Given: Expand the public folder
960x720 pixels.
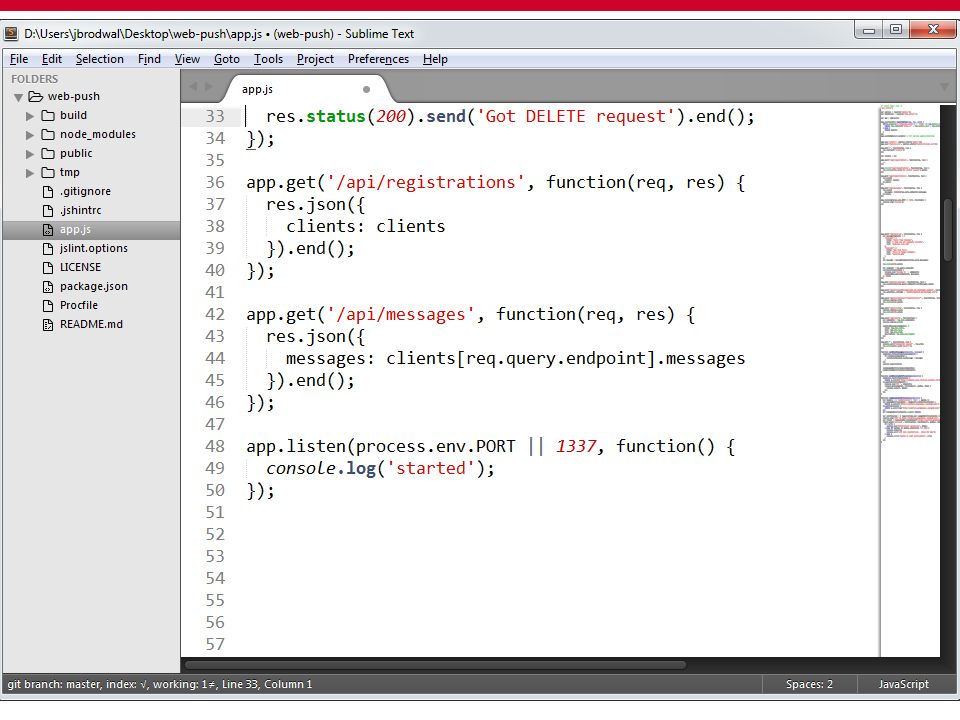Looking at the screenshot, I should pos(29,154).
